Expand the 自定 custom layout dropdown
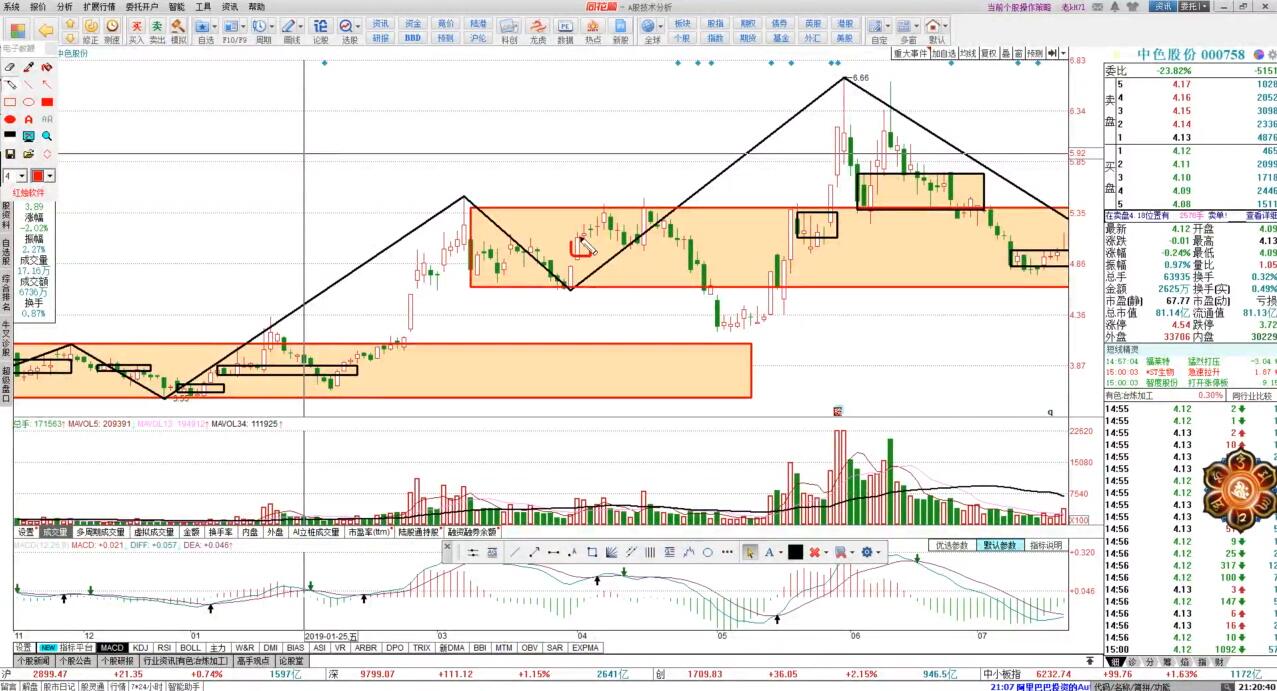The height and width of the screenshot is (691, 1277). click(888, 26)
